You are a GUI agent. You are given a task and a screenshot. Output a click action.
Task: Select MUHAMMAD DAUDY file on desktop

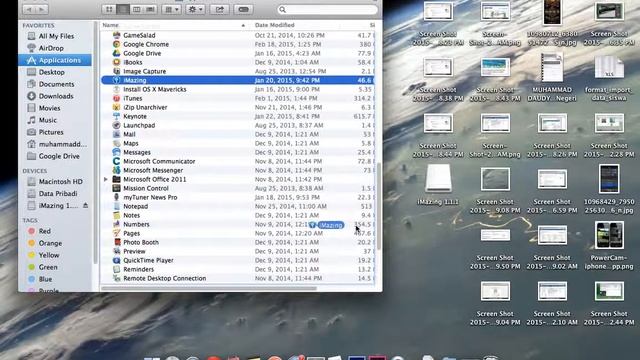tap(552, 78)
